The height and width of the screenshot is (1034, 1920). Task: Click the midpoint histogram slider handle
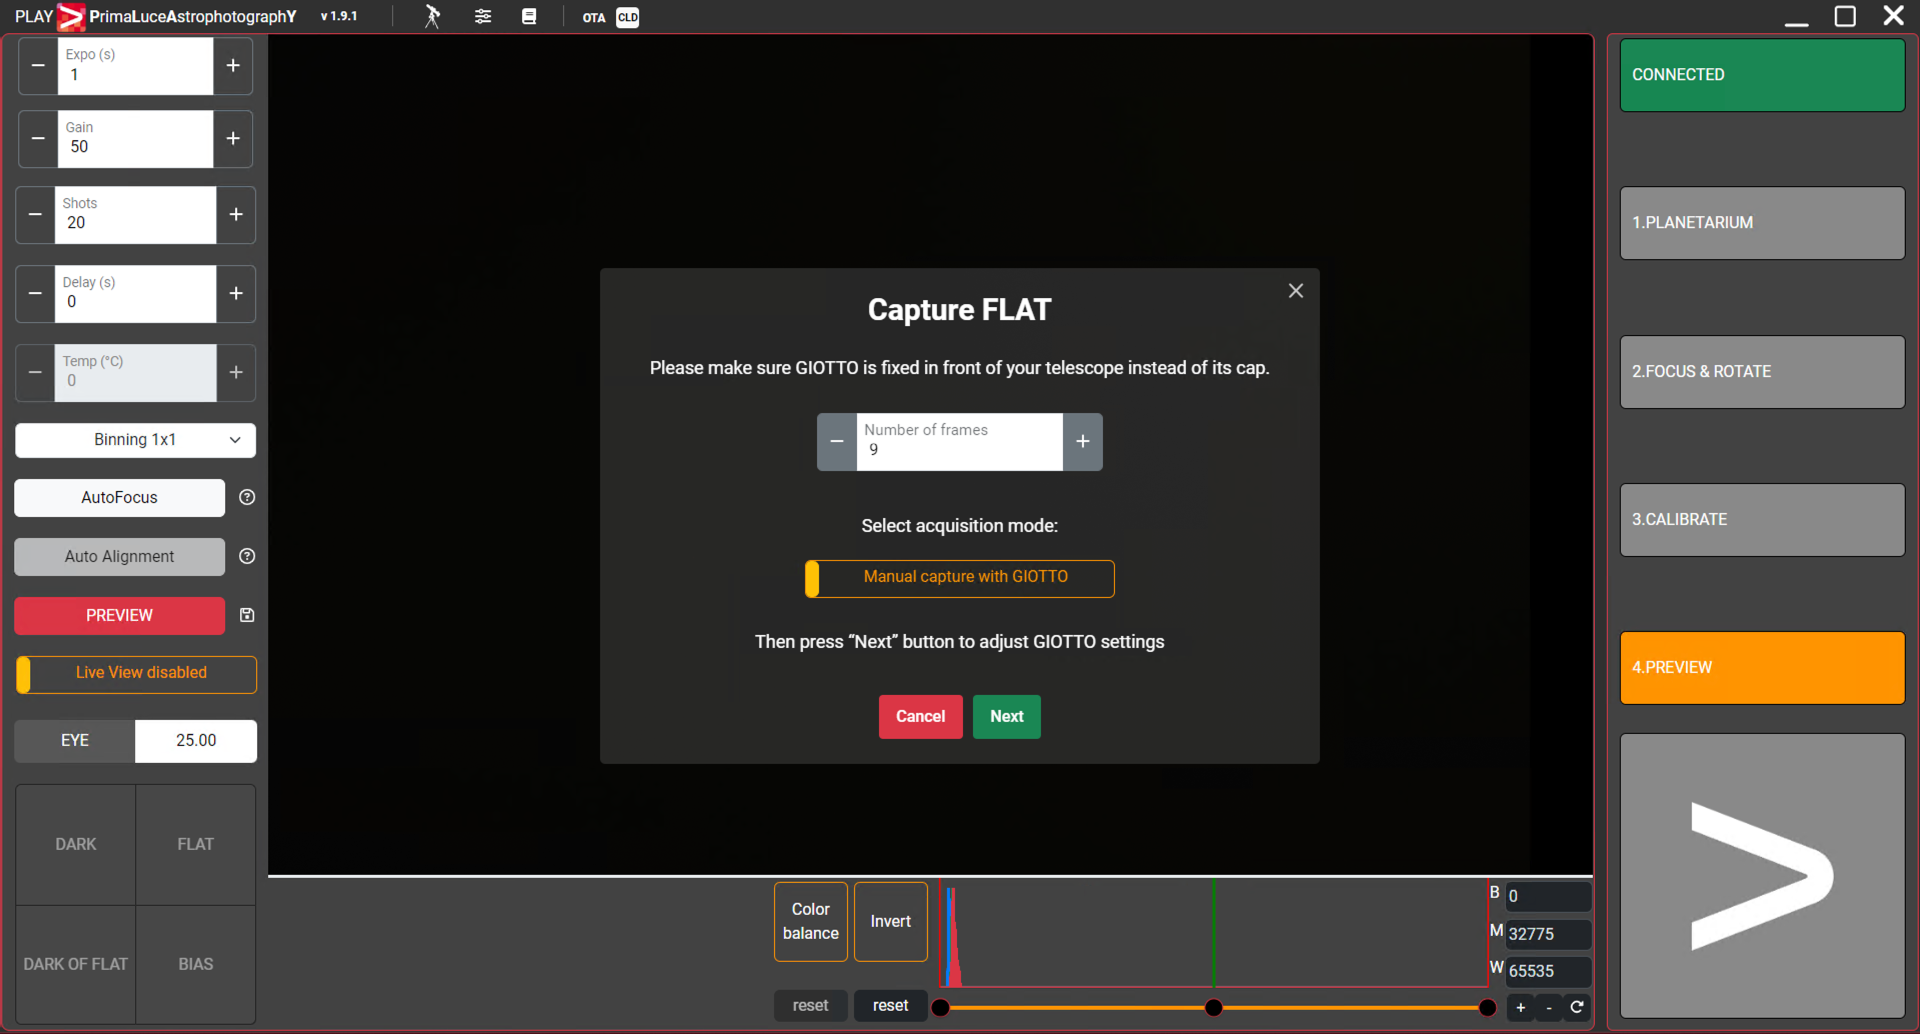[1214, 1008]
